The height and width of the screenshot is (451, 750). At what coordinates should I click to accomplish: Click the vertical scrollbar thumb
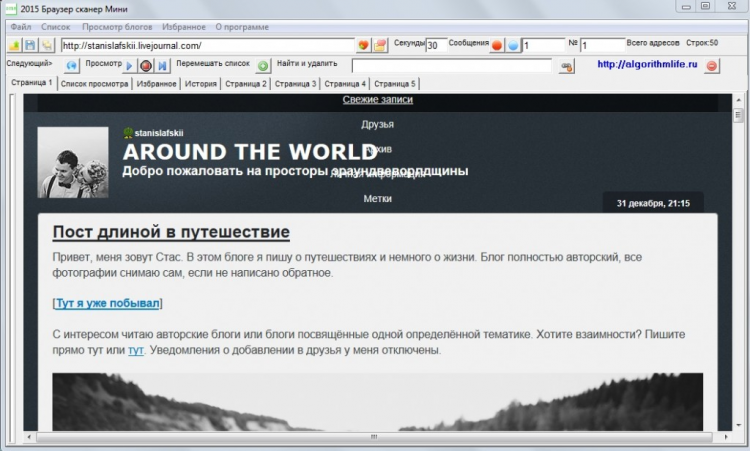tap(738, 114)
